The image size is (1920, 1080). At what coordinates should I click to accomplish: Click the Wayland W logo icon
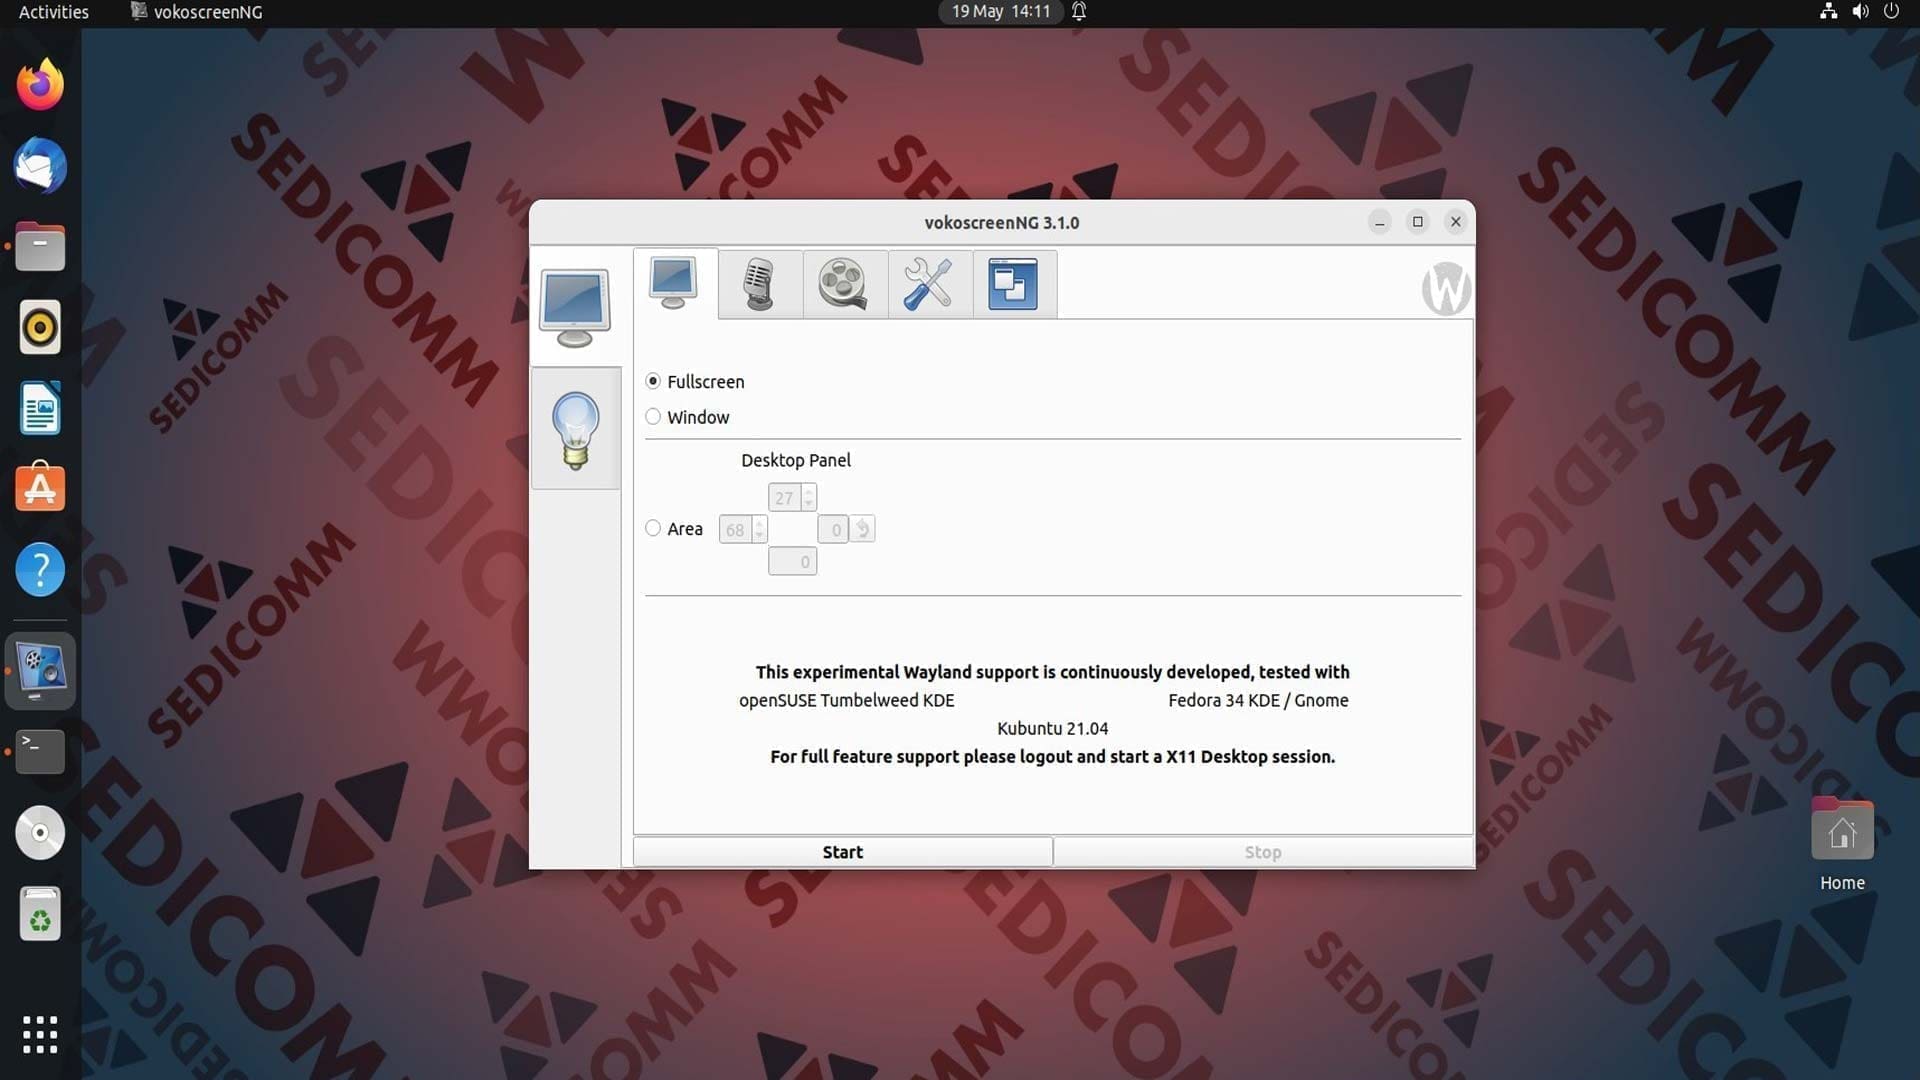[x=1446, y=289]
